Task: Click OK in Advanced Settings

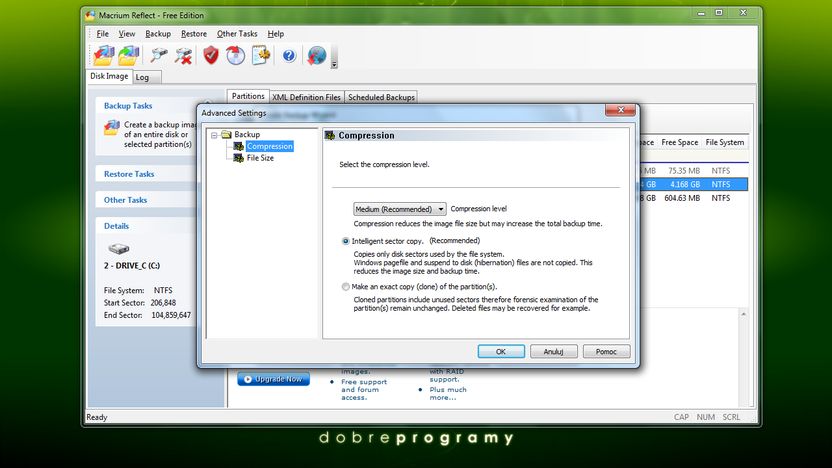Action: (501, 352)
